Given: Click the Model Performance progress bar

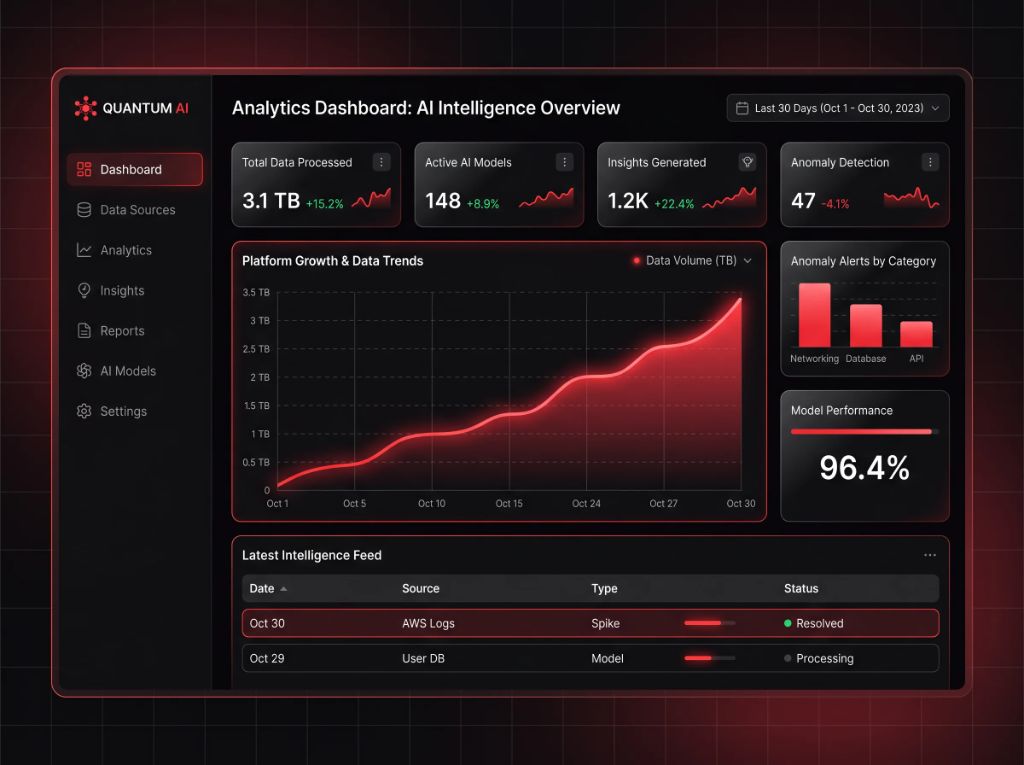Looking at the screenshot, I should (x=865, y=432).
